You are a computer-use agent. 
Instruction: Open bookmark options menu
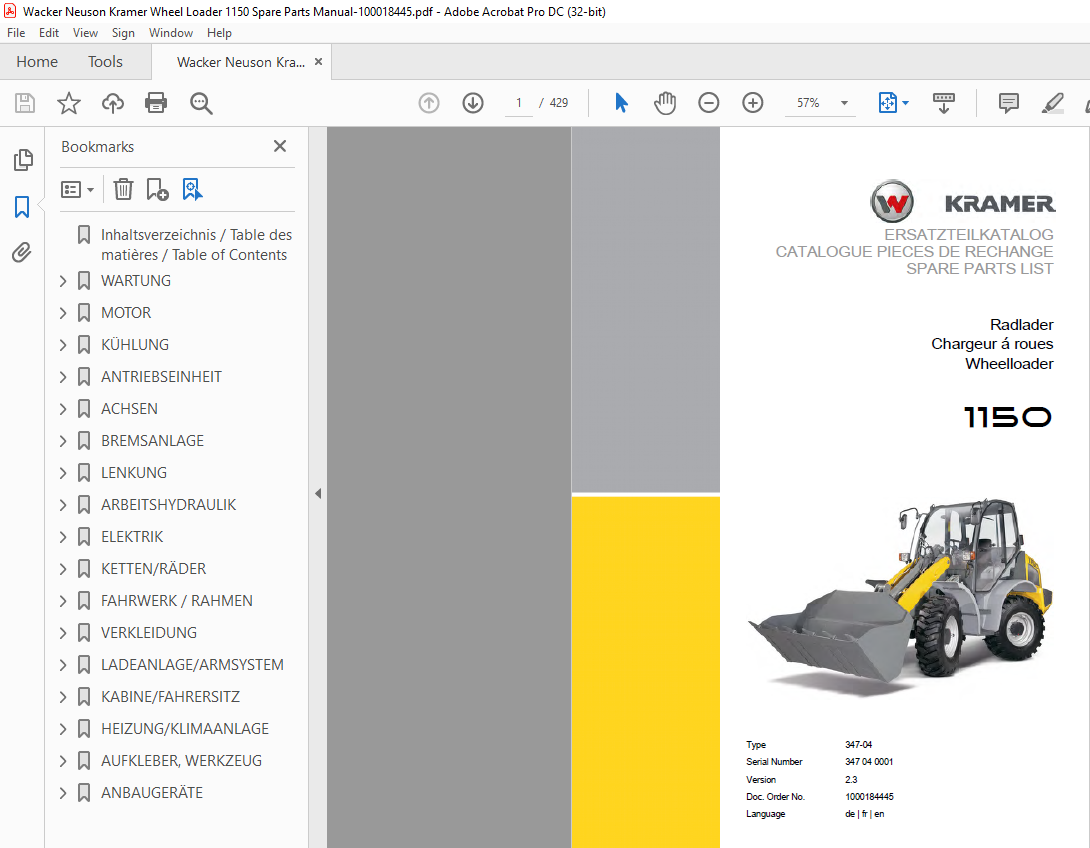coord(77,190)
